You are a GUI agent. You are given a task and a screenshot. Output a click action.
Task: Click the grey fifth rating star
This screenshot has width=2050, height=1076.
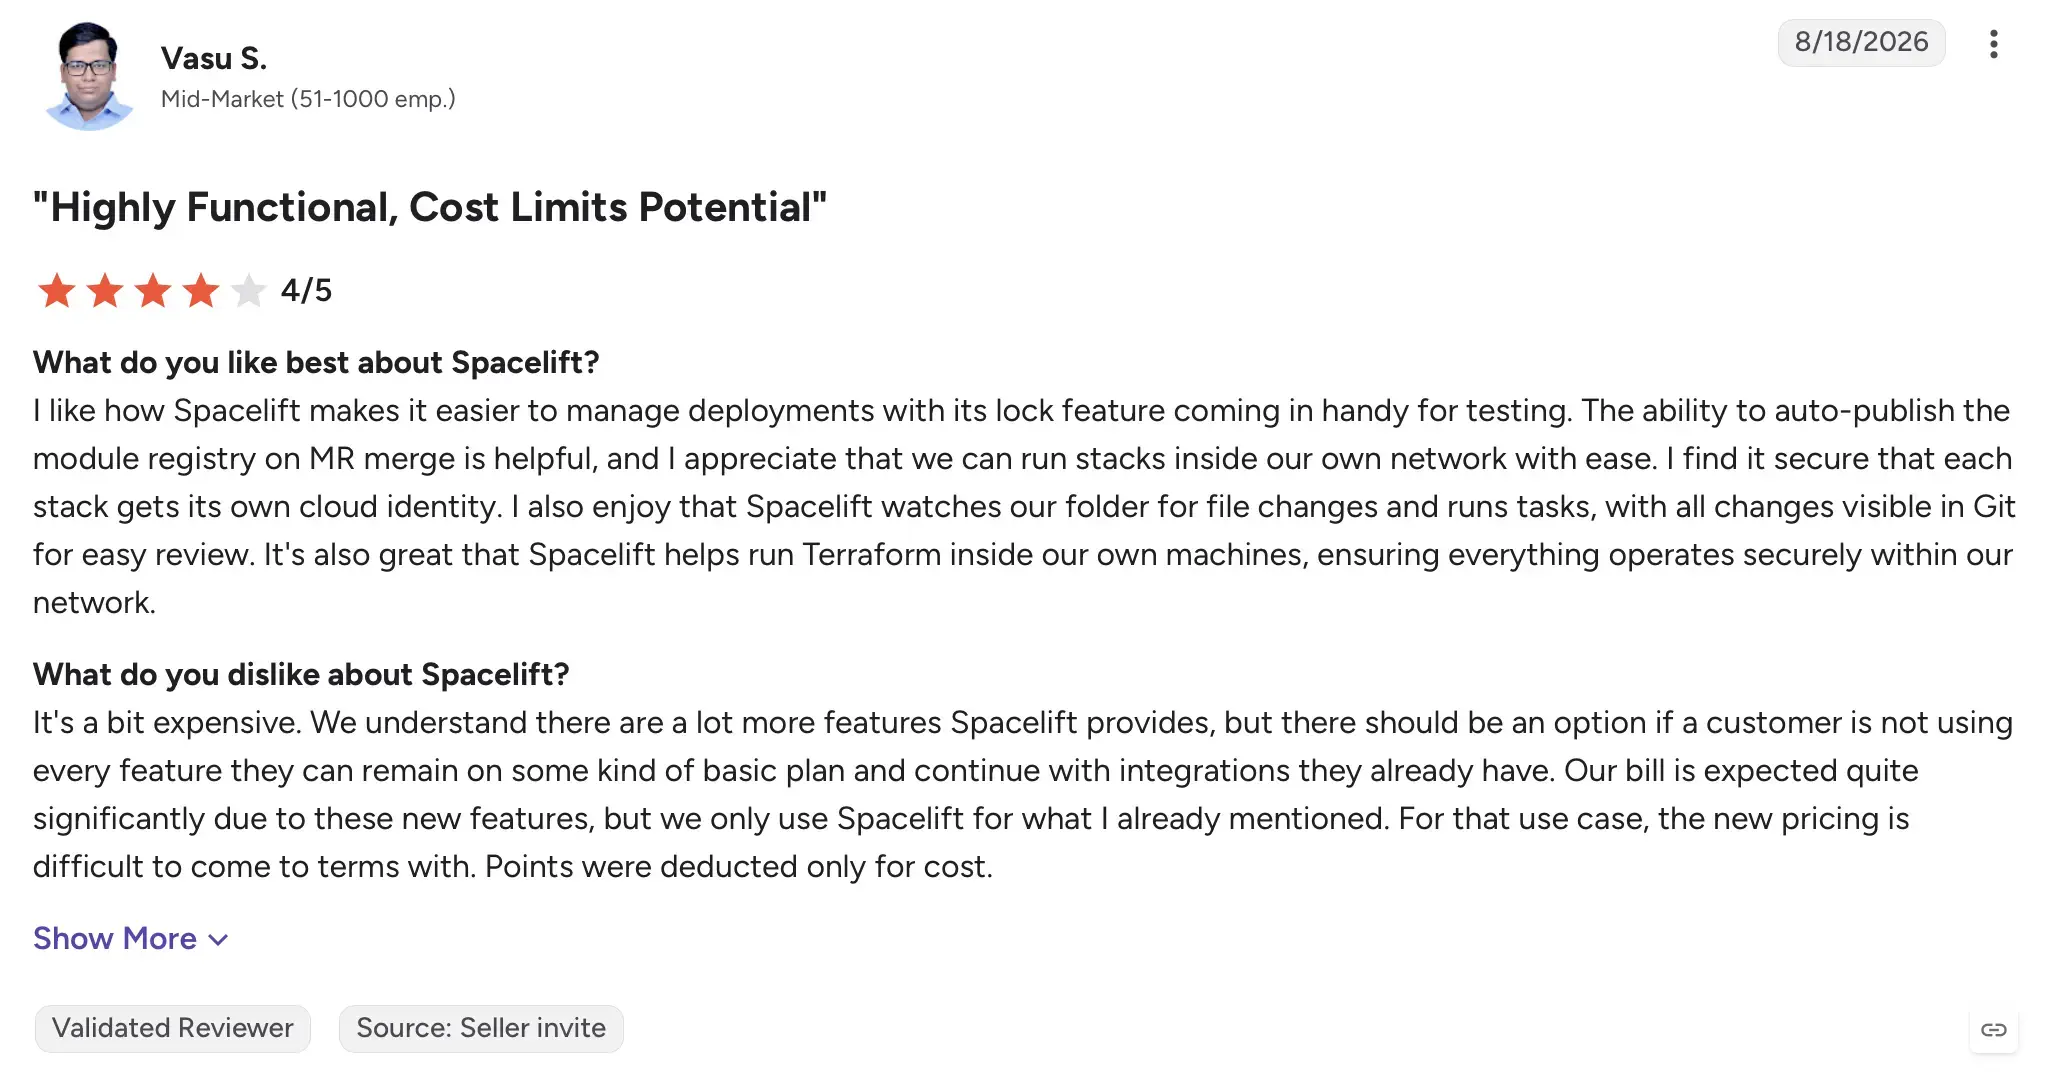coord(248,291)
